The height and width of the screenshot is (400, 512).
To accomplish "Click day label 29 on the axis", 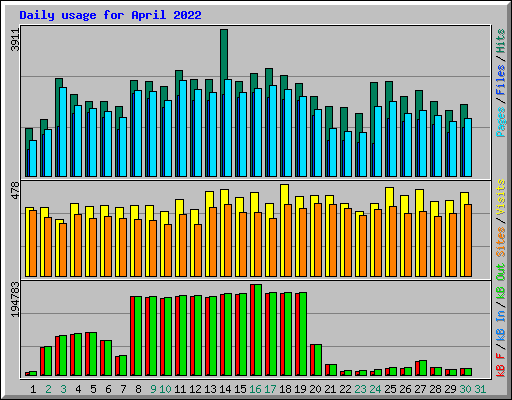I will (x=450, y=389).
